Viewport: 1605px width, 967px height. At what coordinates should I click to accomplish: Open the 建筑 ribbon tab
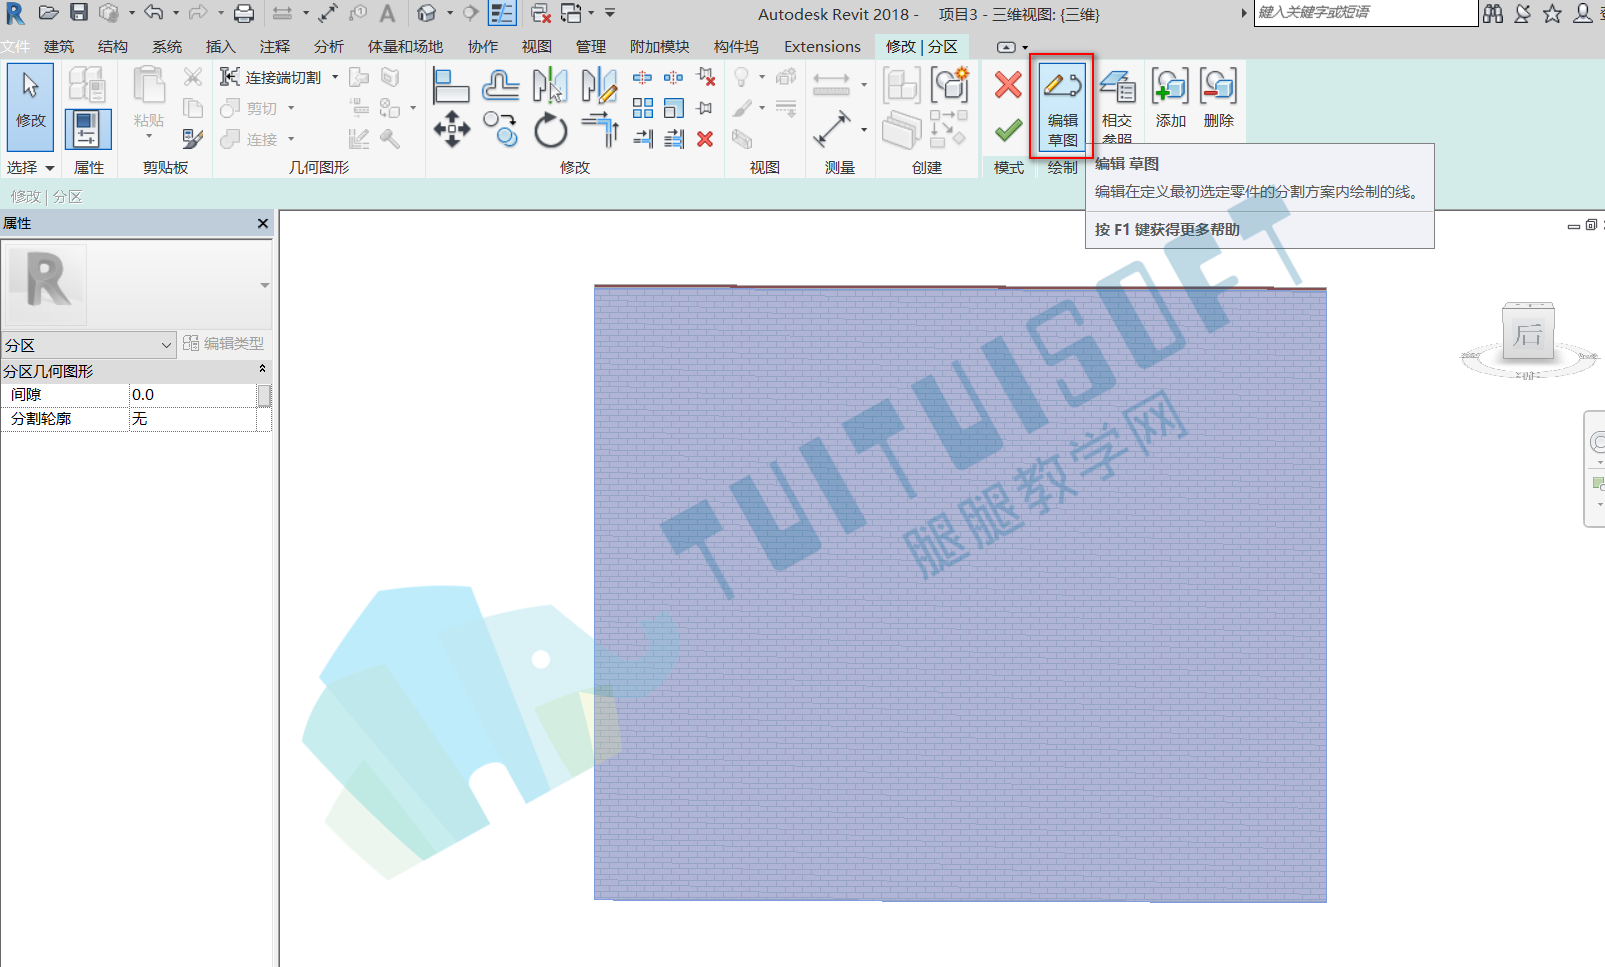tap(59, 47)
